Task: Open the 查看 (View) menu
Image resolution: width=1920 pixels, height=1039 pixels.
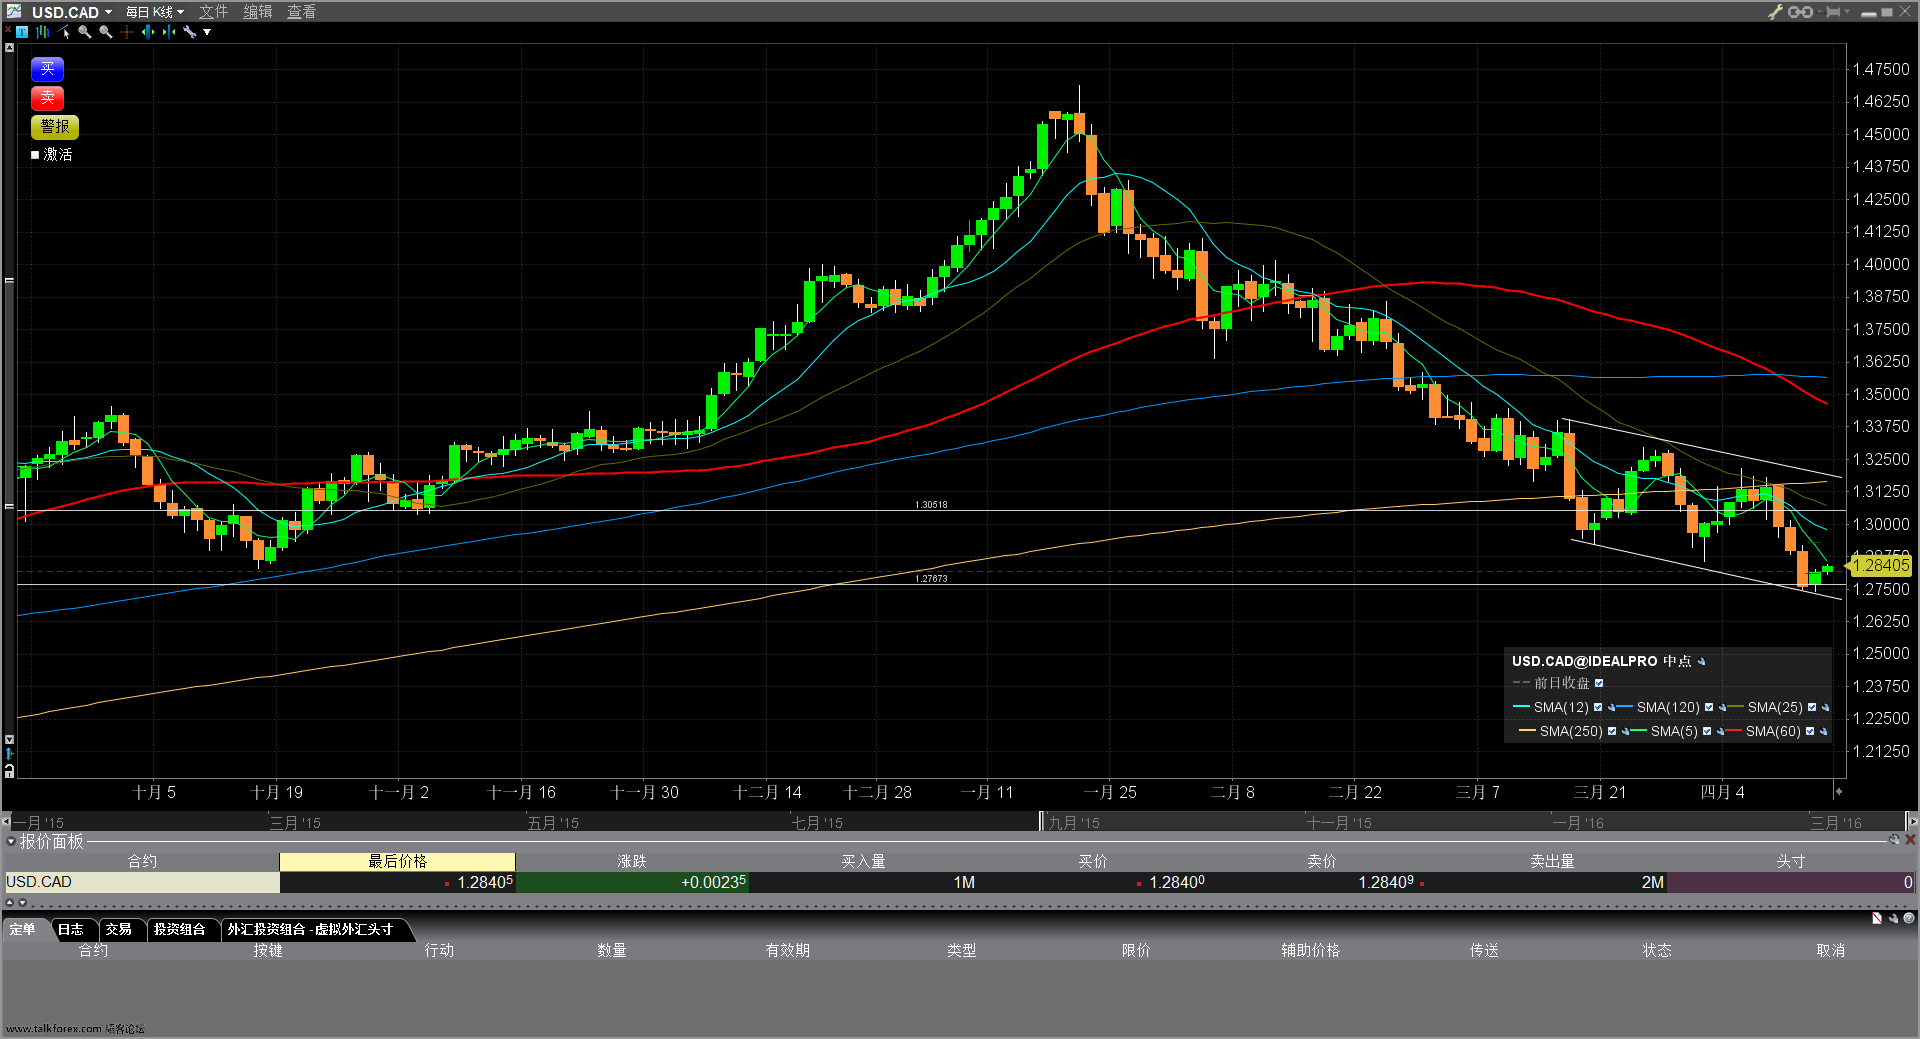Action: 302,12
